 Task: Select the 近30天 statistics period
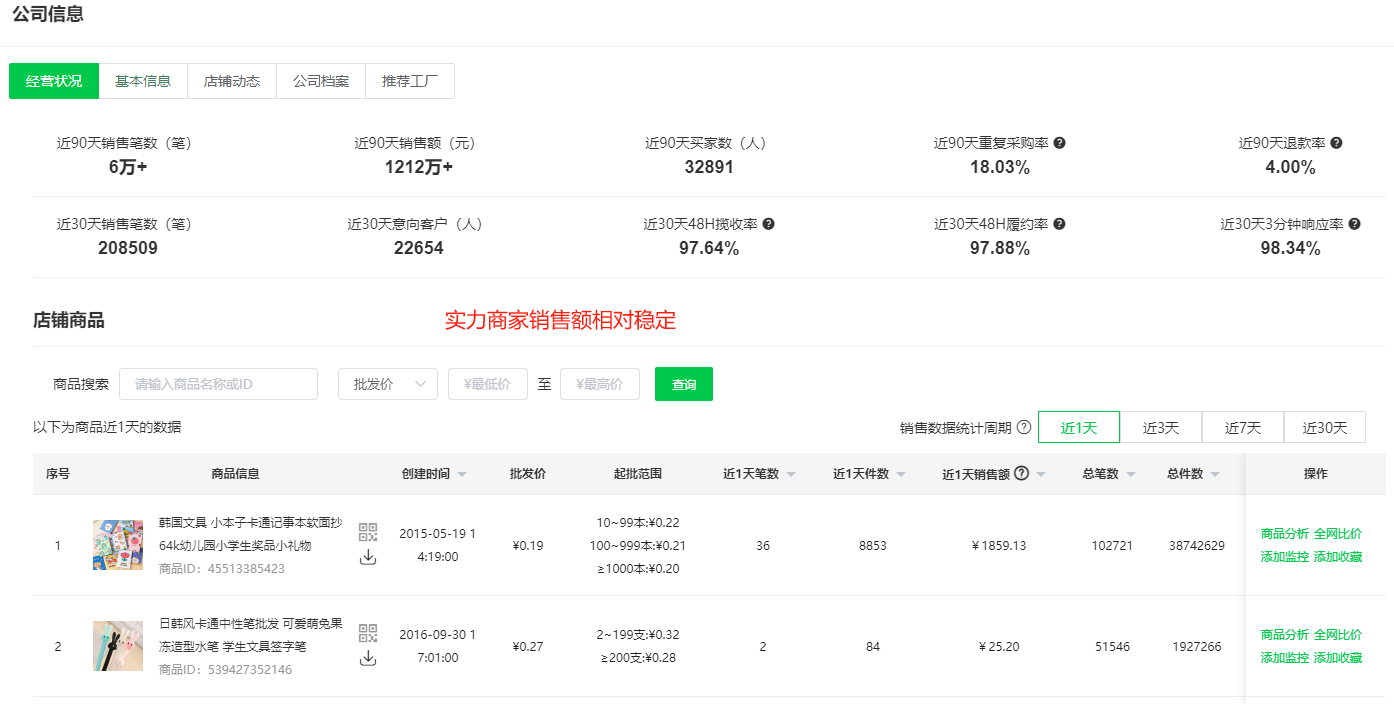click(x=1324, y=427)
